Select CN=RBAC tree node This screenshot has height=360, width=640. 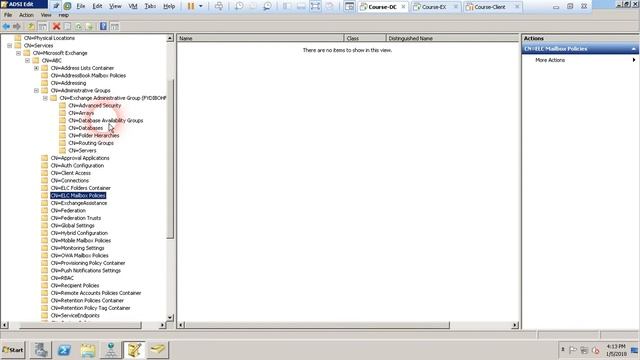click(x=62, y=278)
